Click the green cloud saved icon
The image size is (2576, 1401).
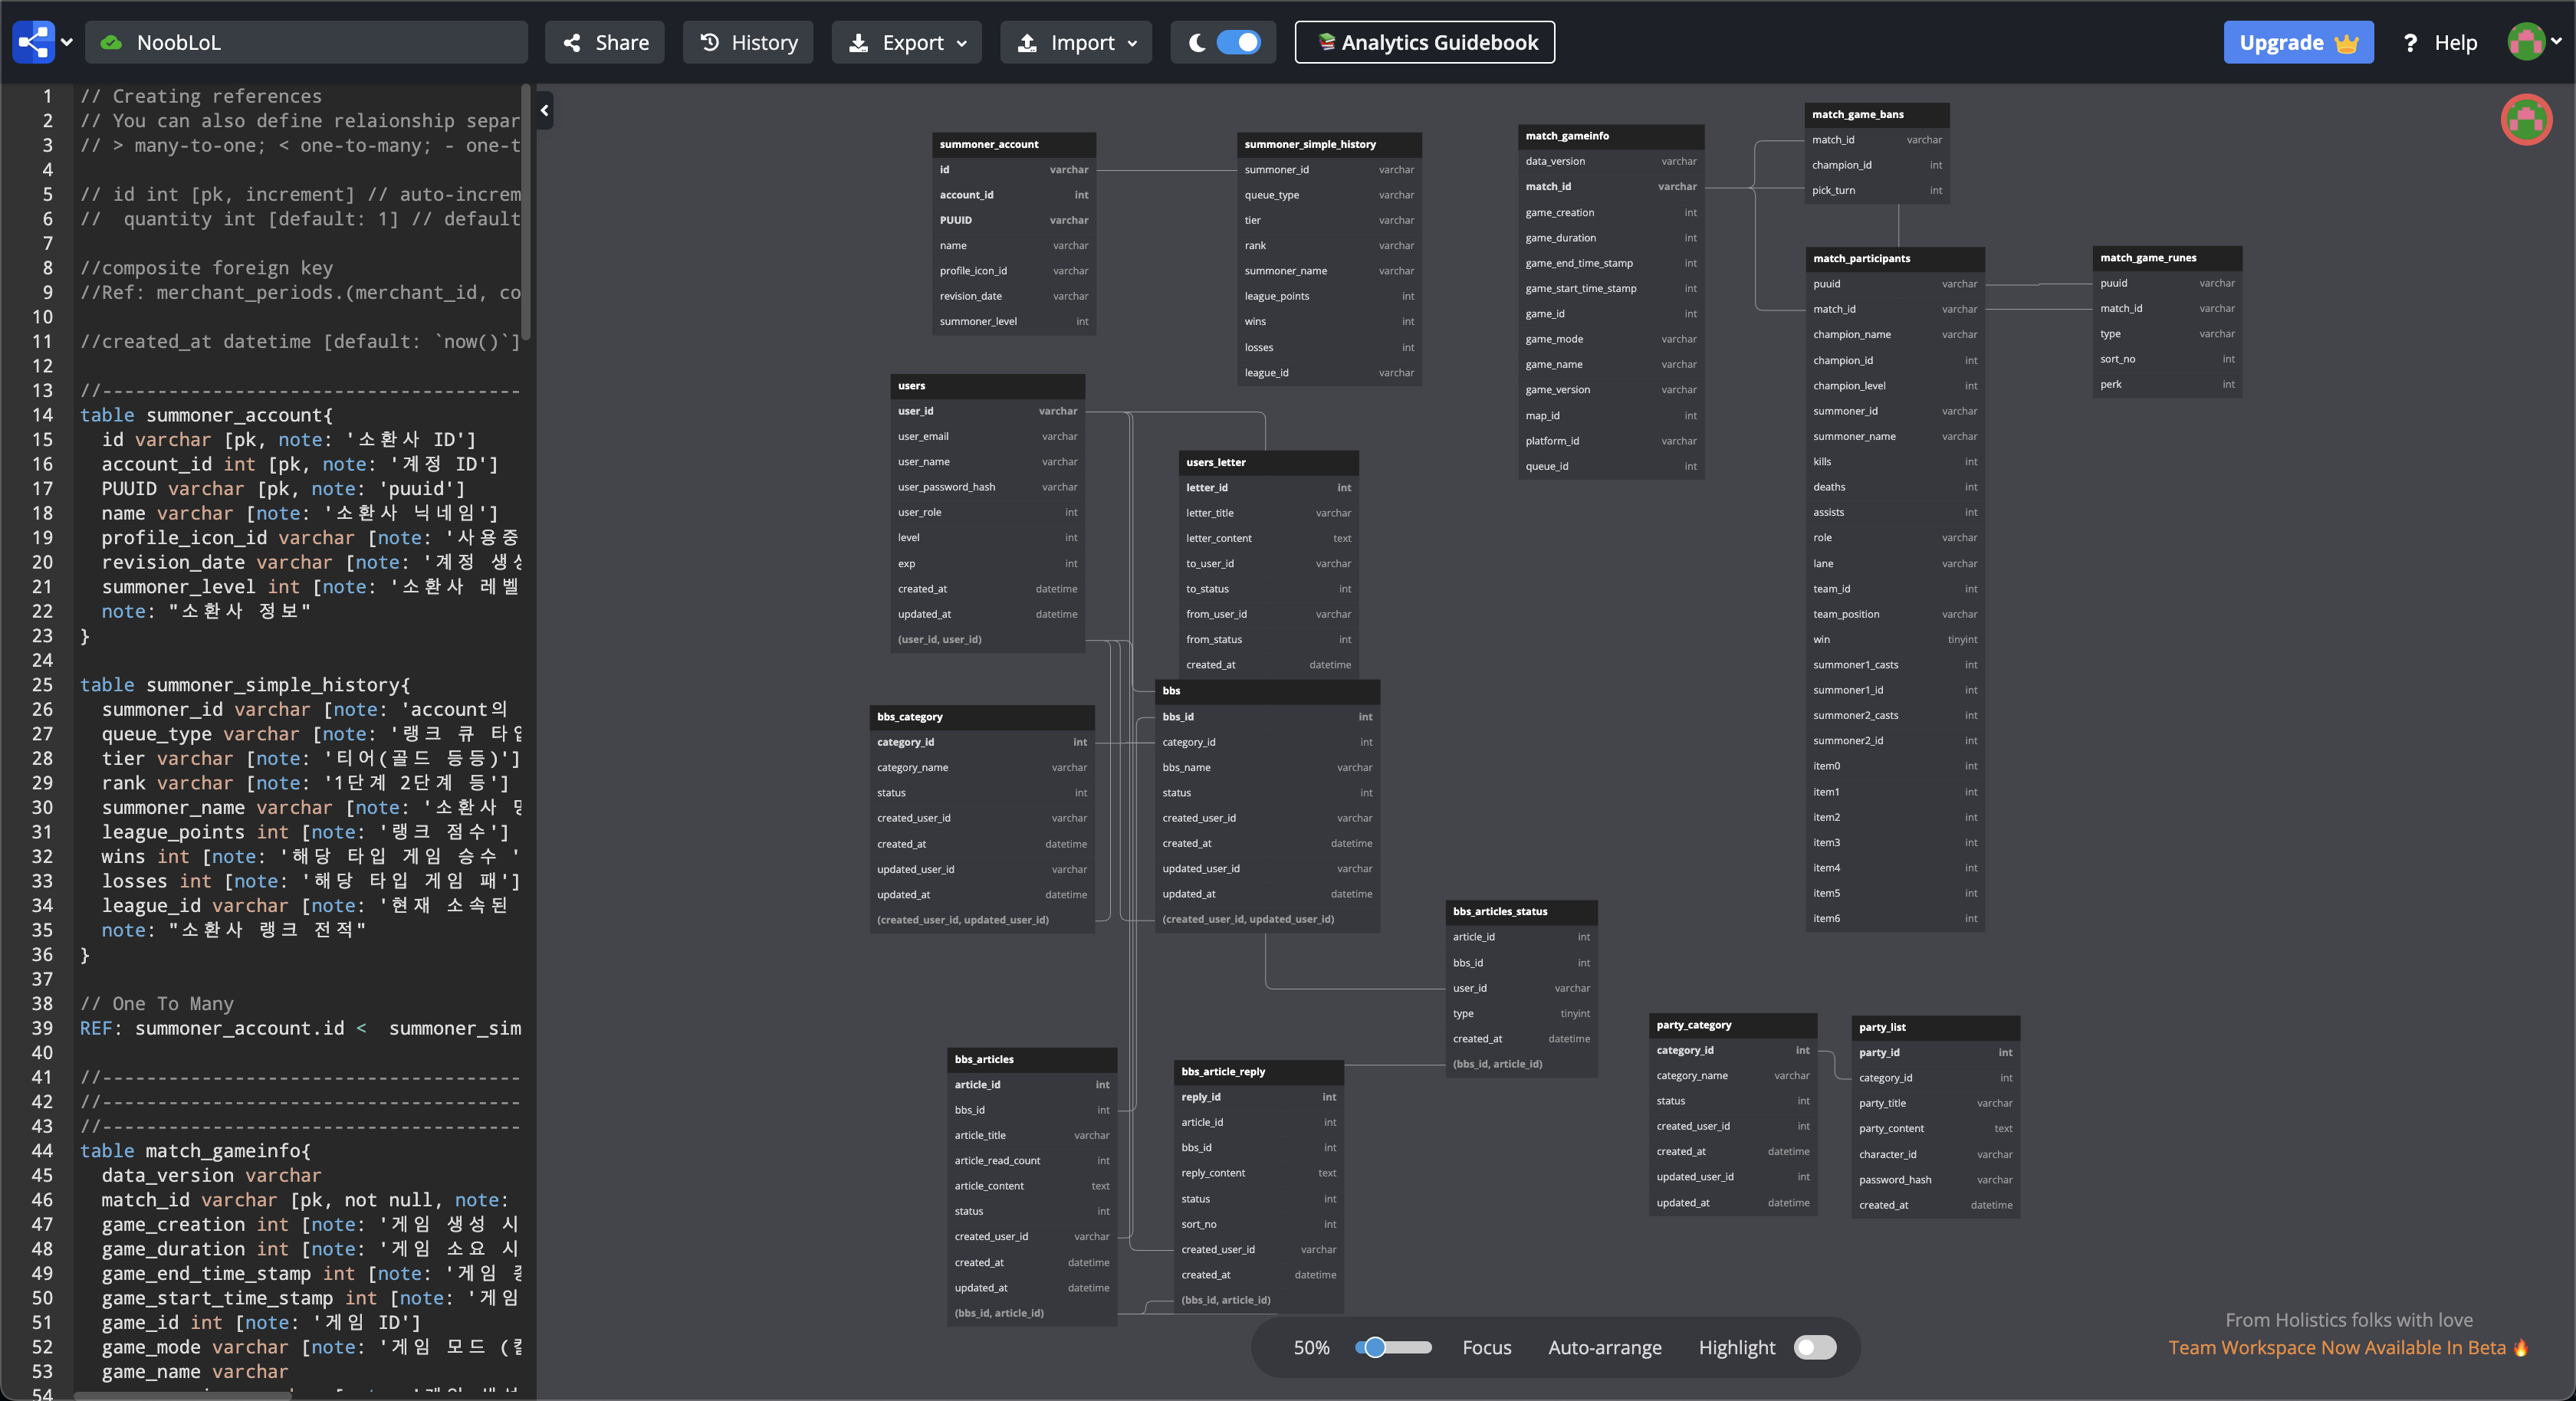(112, 42)
